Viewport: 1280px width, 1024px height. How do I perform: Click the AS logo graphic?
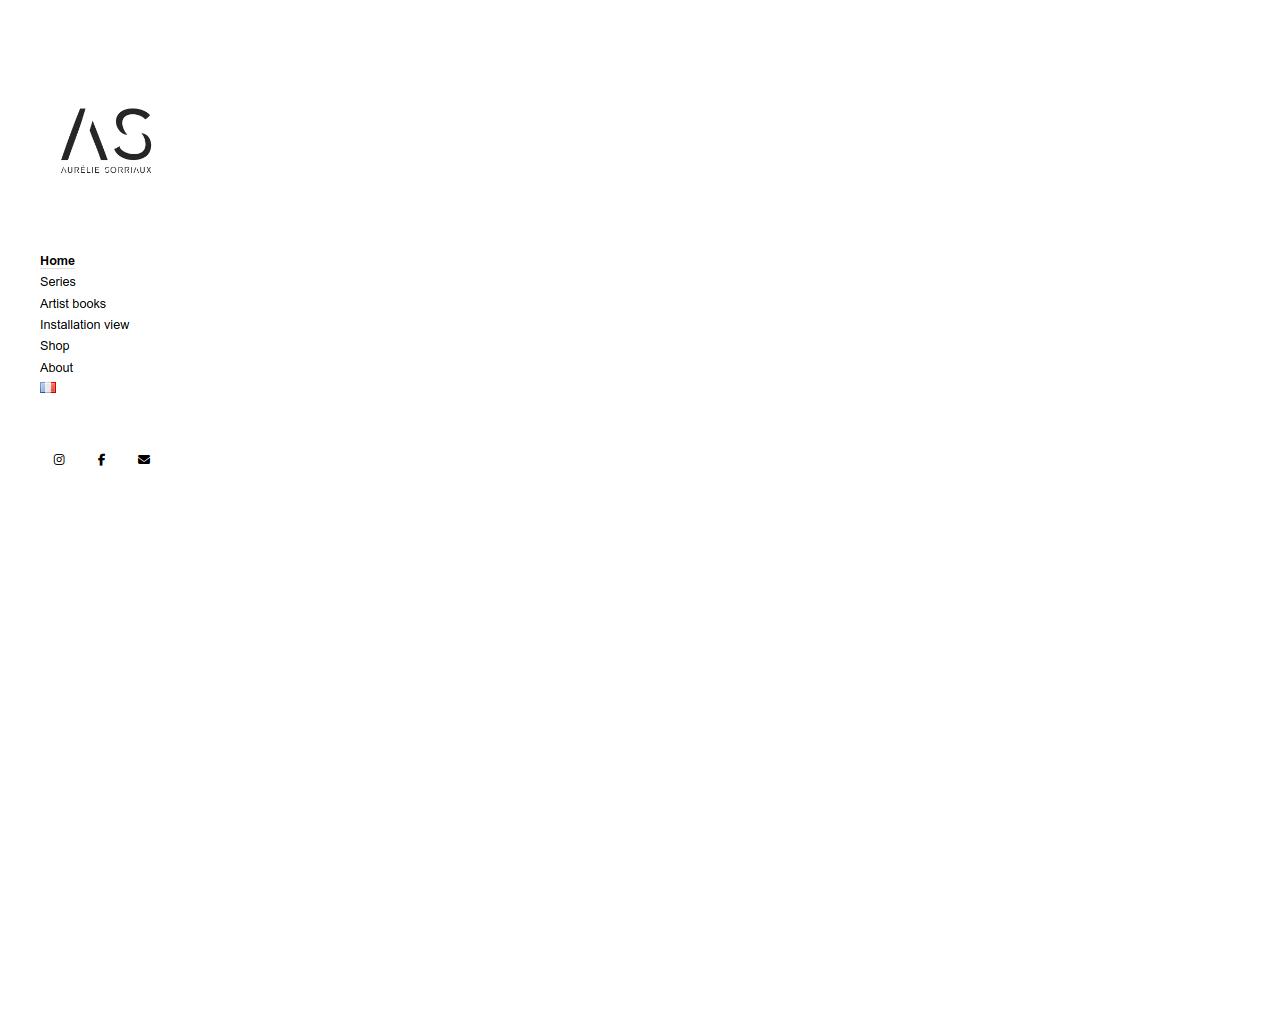[x=106, y=134]
